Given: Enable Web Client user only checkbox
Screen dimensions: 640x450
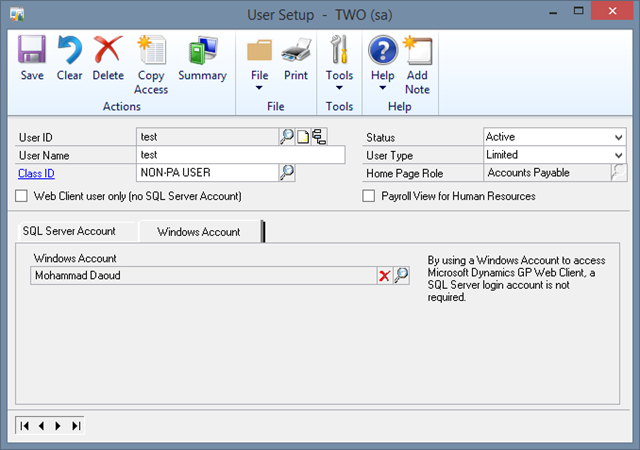Looking at the screenshot, I should click(22, 196).
